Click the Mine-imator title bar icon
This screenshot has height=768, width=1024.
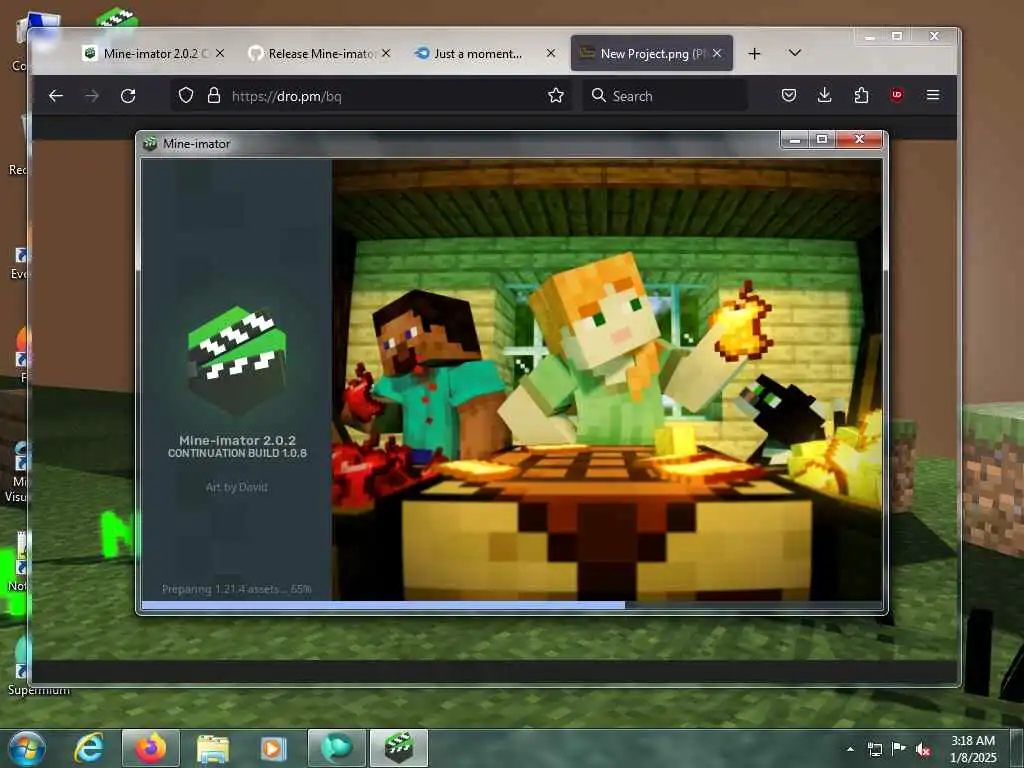(150, 143)
